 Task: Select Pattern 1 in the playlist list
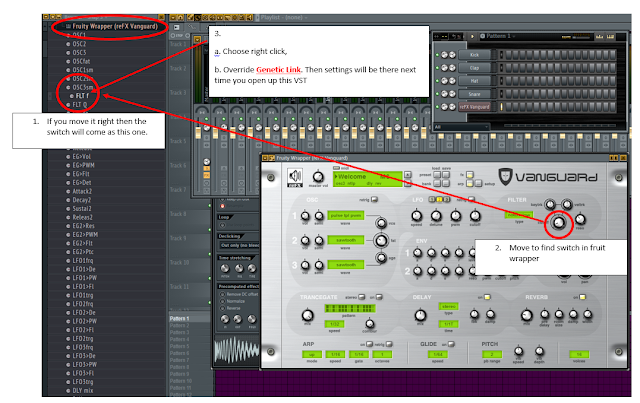180,318
